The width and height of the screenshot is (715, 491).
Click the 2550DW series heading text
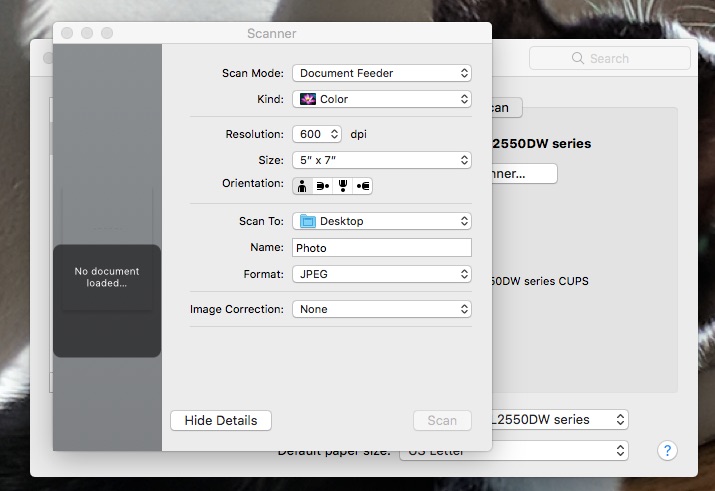542,144
